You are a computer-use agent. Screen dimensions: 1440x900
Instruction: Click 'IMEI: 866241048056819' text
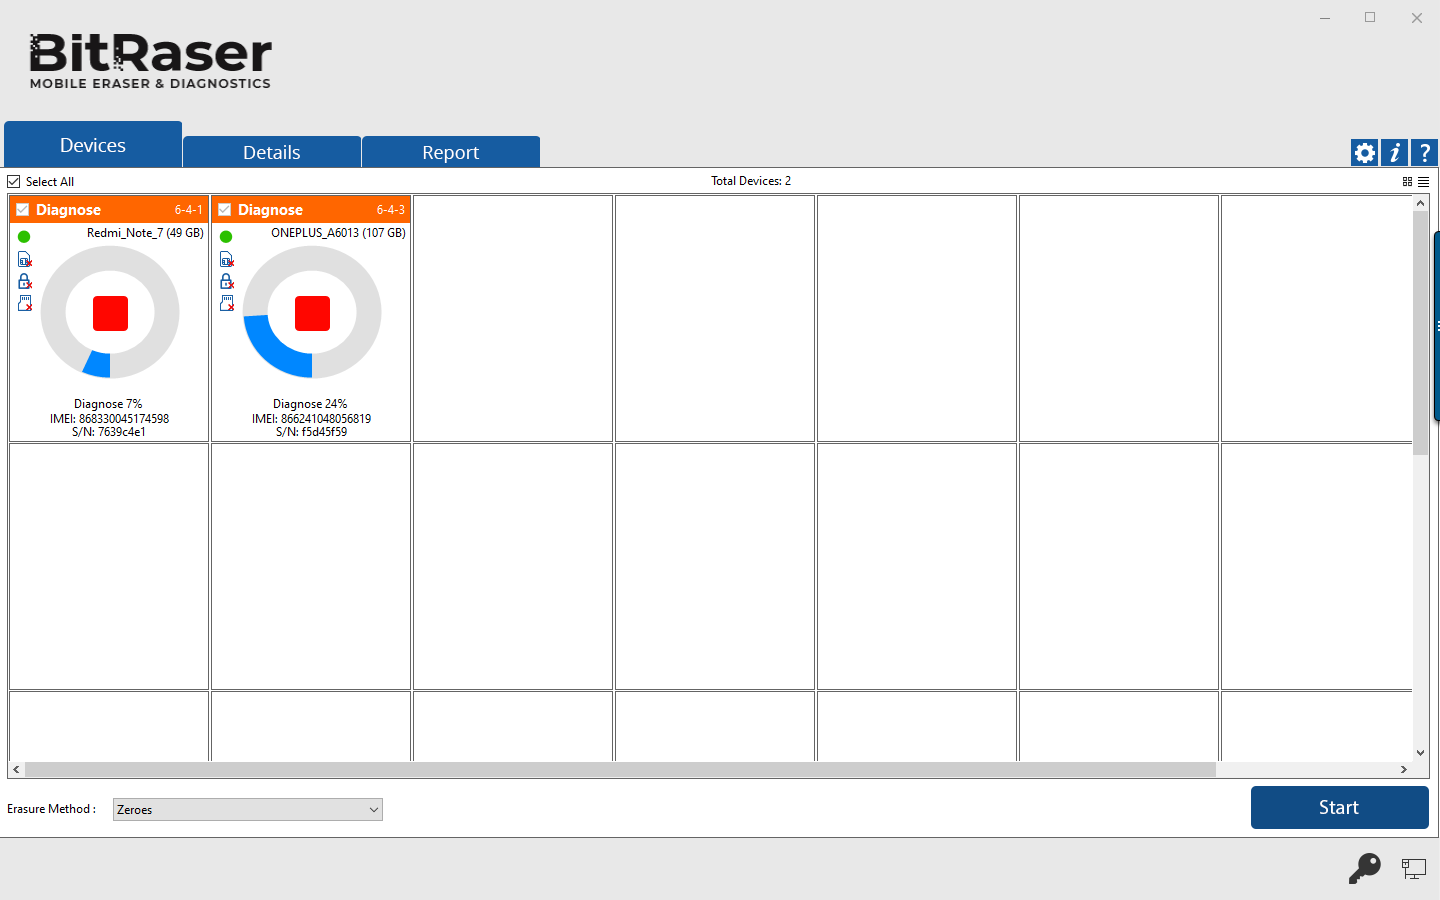[x=311, y=419]
